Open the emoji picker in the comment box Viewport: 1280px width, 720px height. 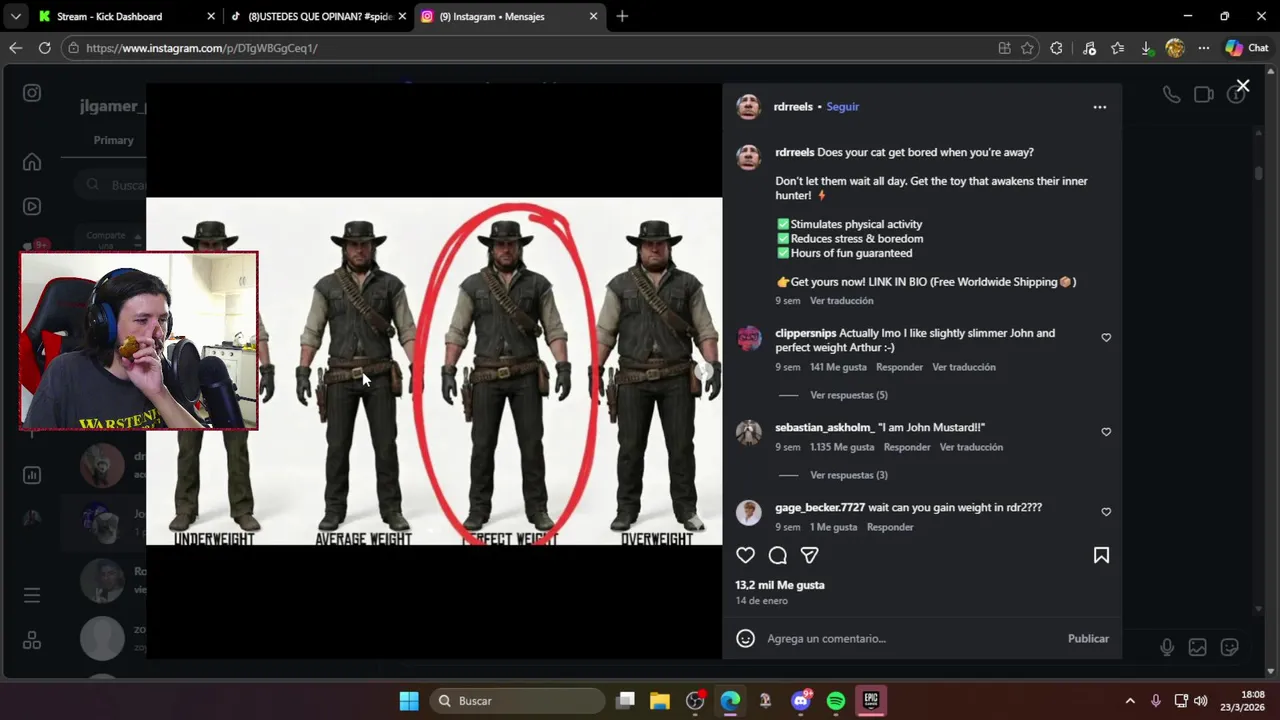click(745, 638)
